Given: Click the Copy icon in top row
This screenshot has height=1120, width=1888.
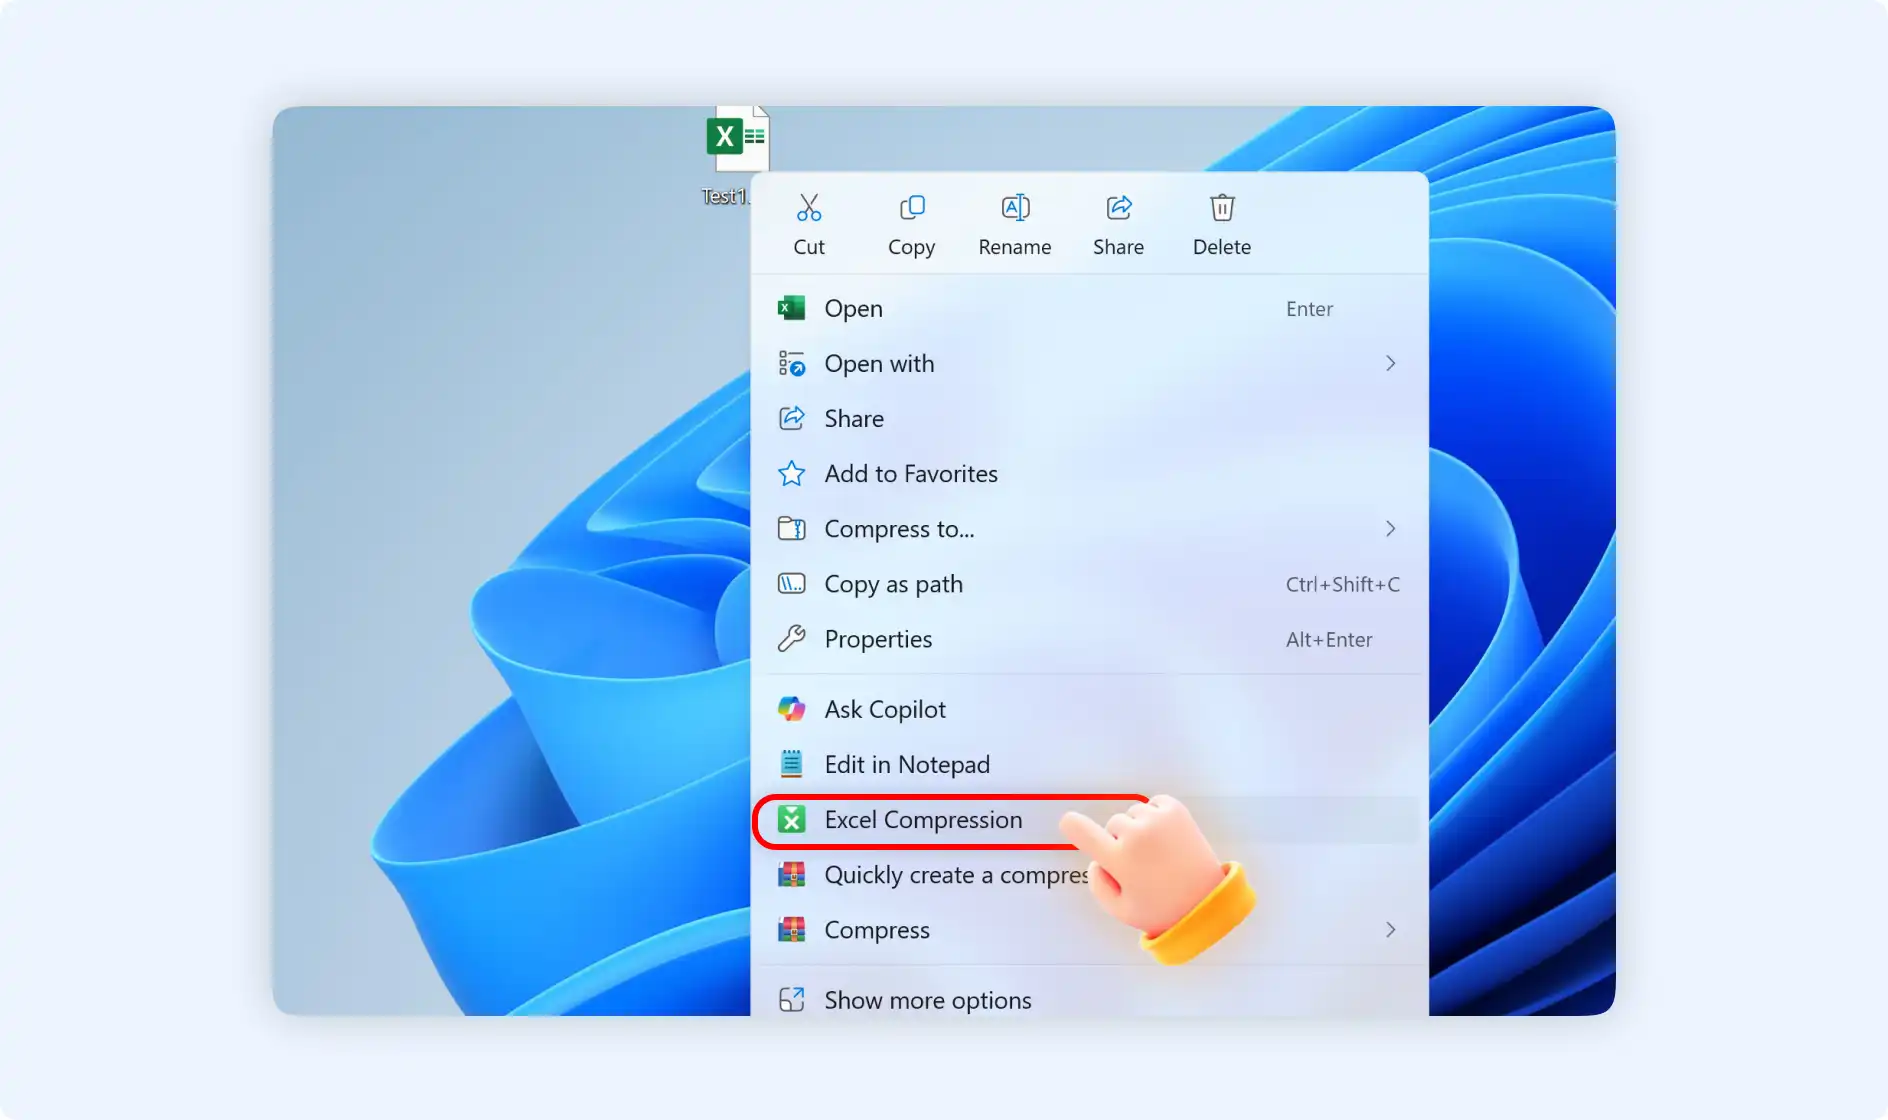Looking at the screenshot, I should pyautogui.click(x=912, y=207).
